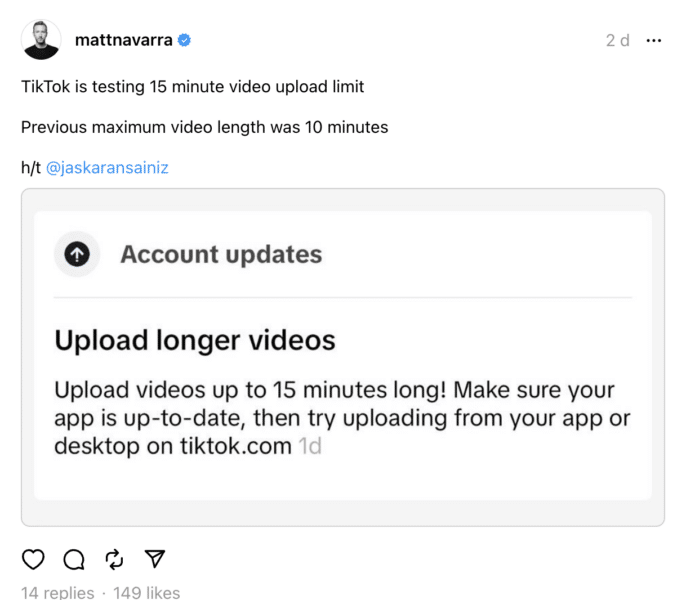Click the Upload longer videos heading
Image resolution: width=695 pixels, height=600 pixels.
195,340
